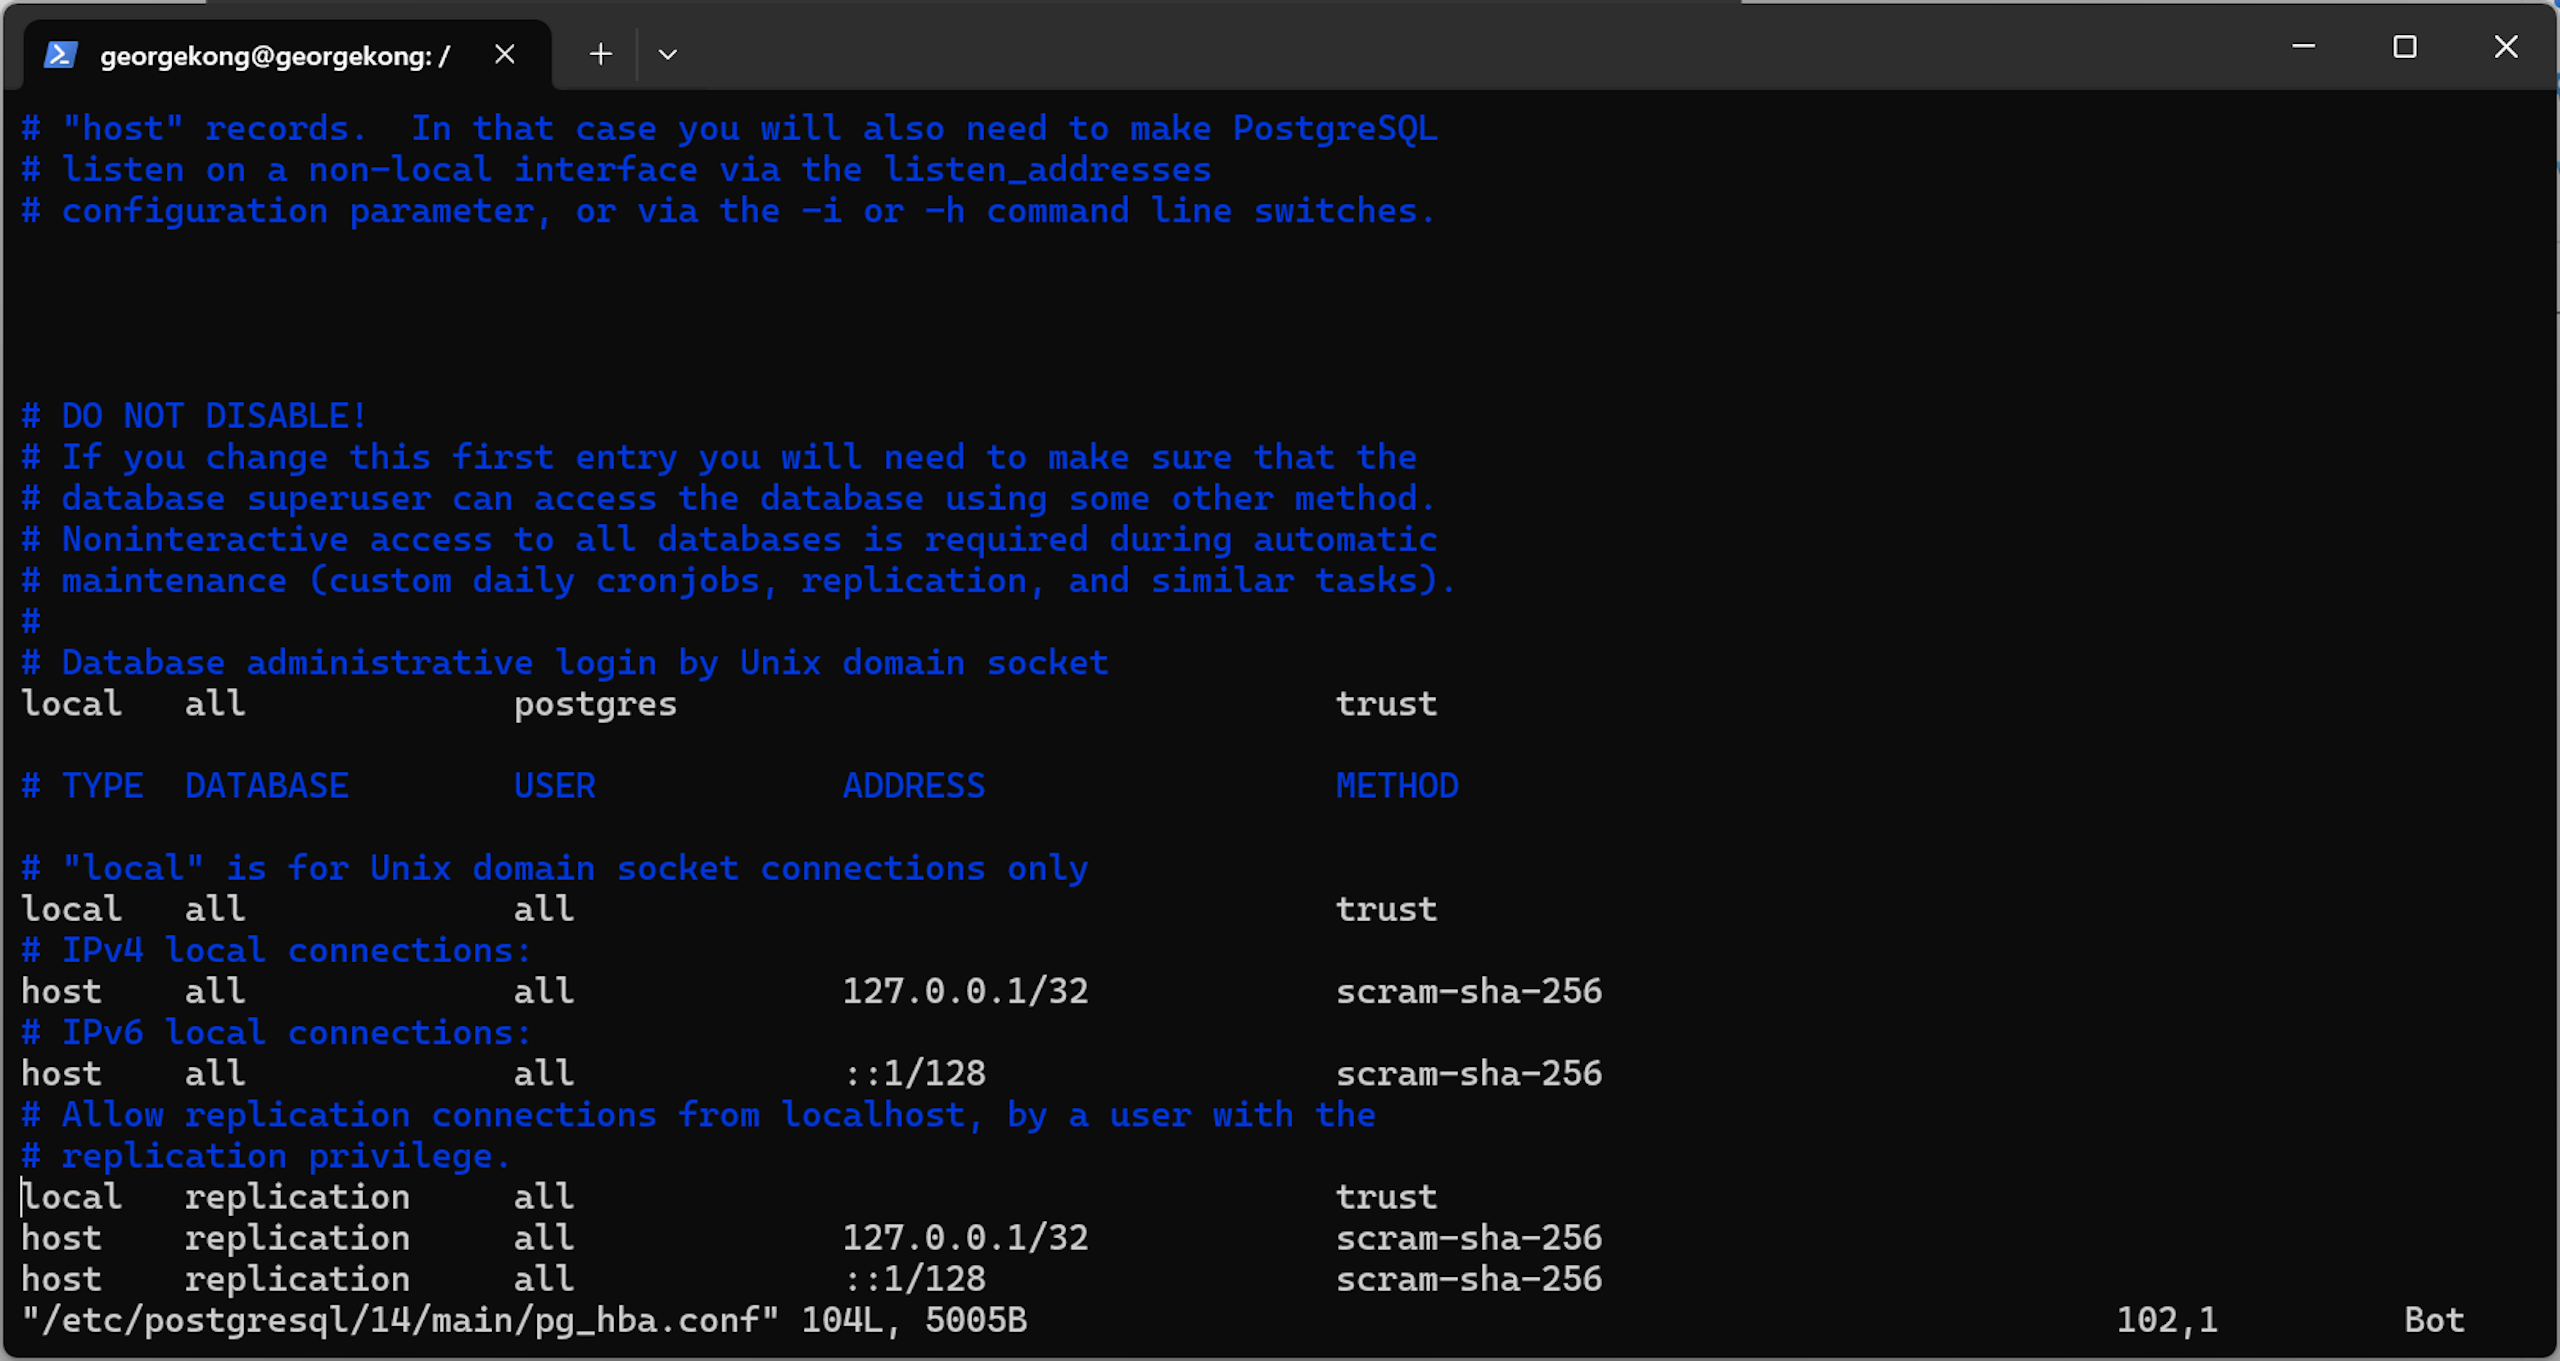Image resolution: width=2560 pixels, height=1361 pixels.
Task: Click the DO NOT DISABLE comment line
Action: 195,417
